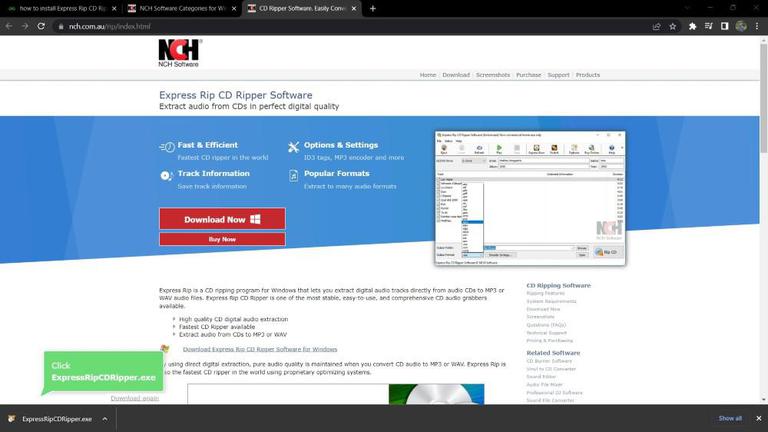This screenshot has width=768, height=432.
Task: Click the Express Rip CD Ripper Software title
Action: [236, 95]
